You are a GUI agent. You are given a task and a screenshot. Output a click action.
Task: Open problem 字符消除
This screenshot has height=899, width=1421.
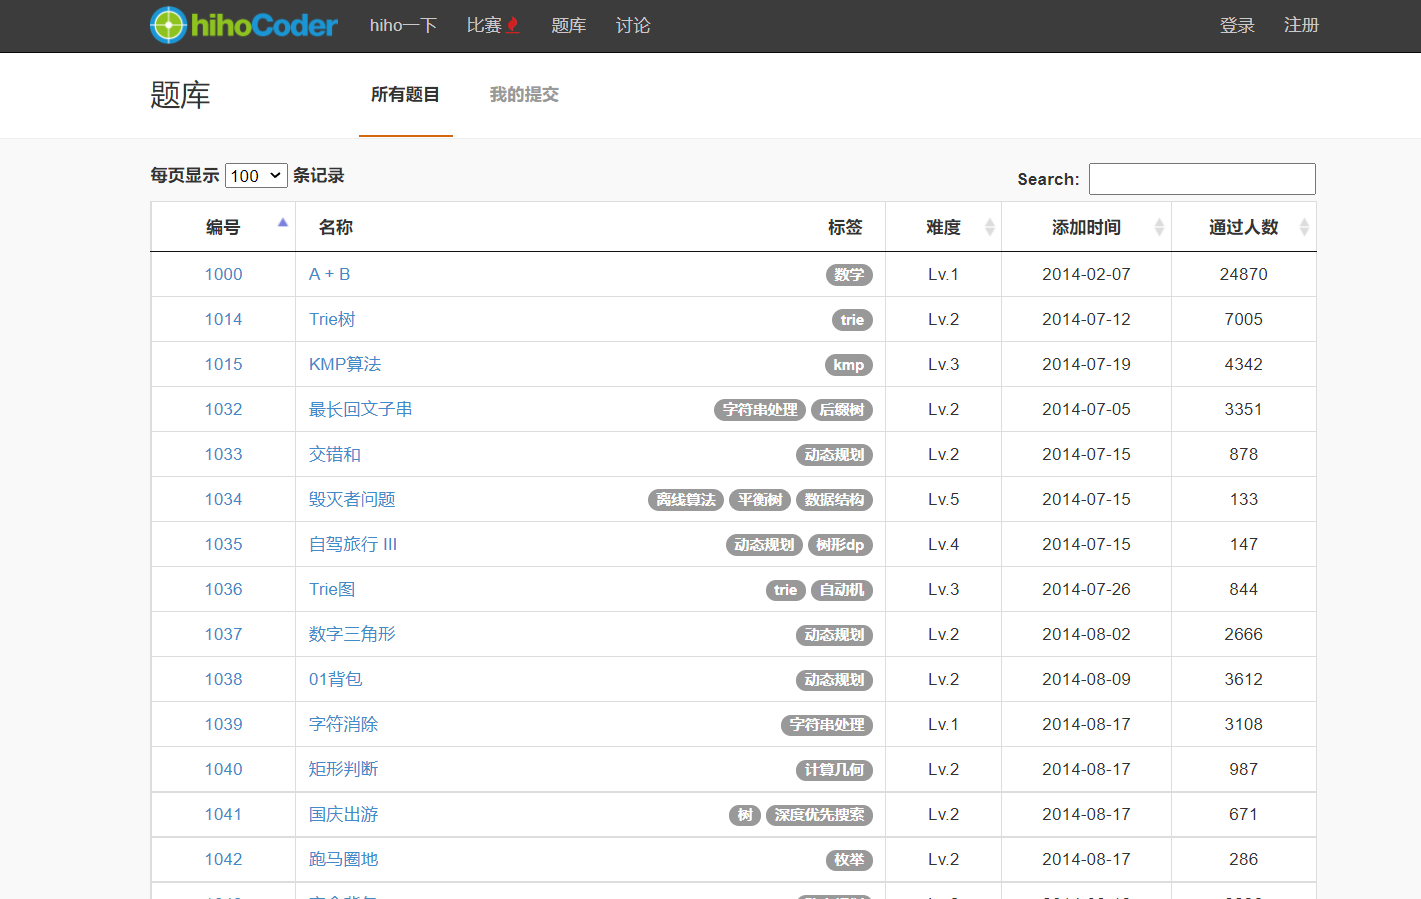pyautogui.click(x=344, y=724)
